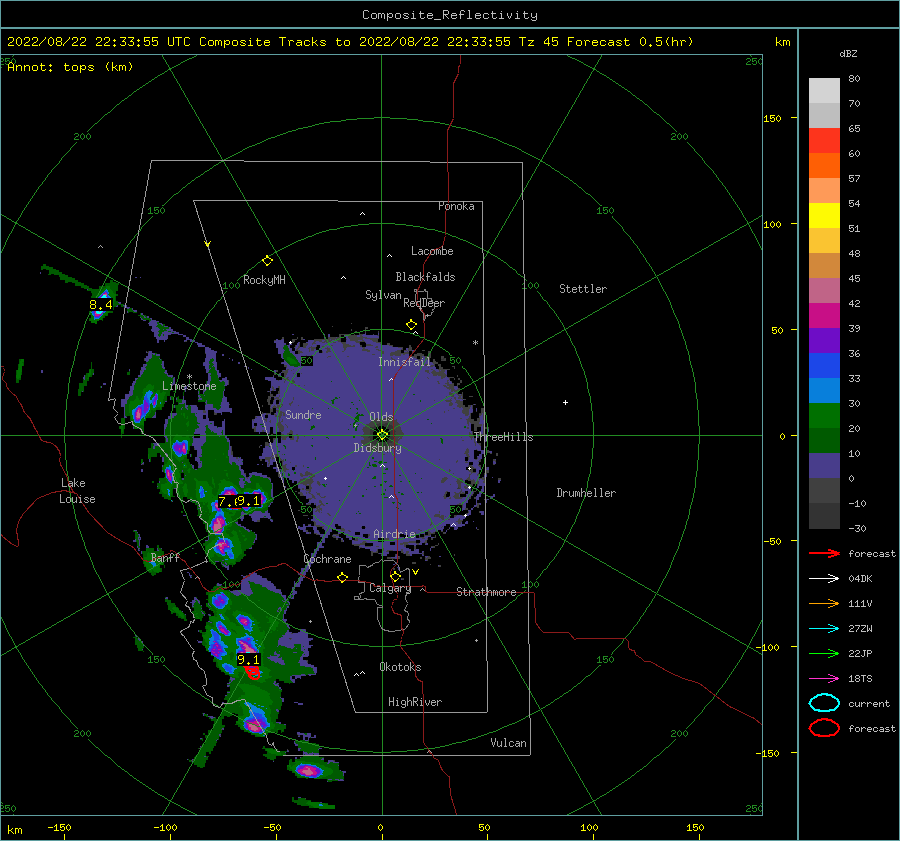Click the Sylvan label

coord(383,295)
